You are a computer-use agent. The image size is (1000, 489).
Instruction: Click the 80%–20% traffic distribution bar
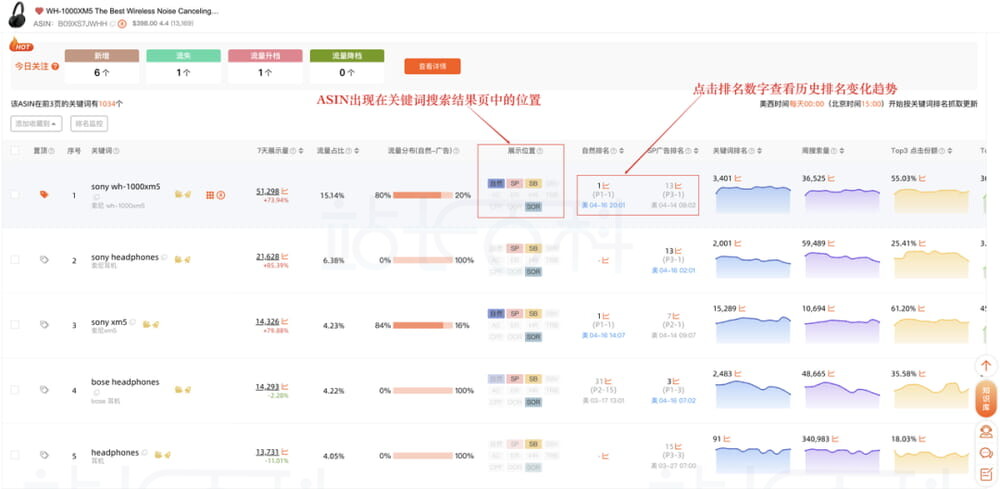click(x=423, y=195)
